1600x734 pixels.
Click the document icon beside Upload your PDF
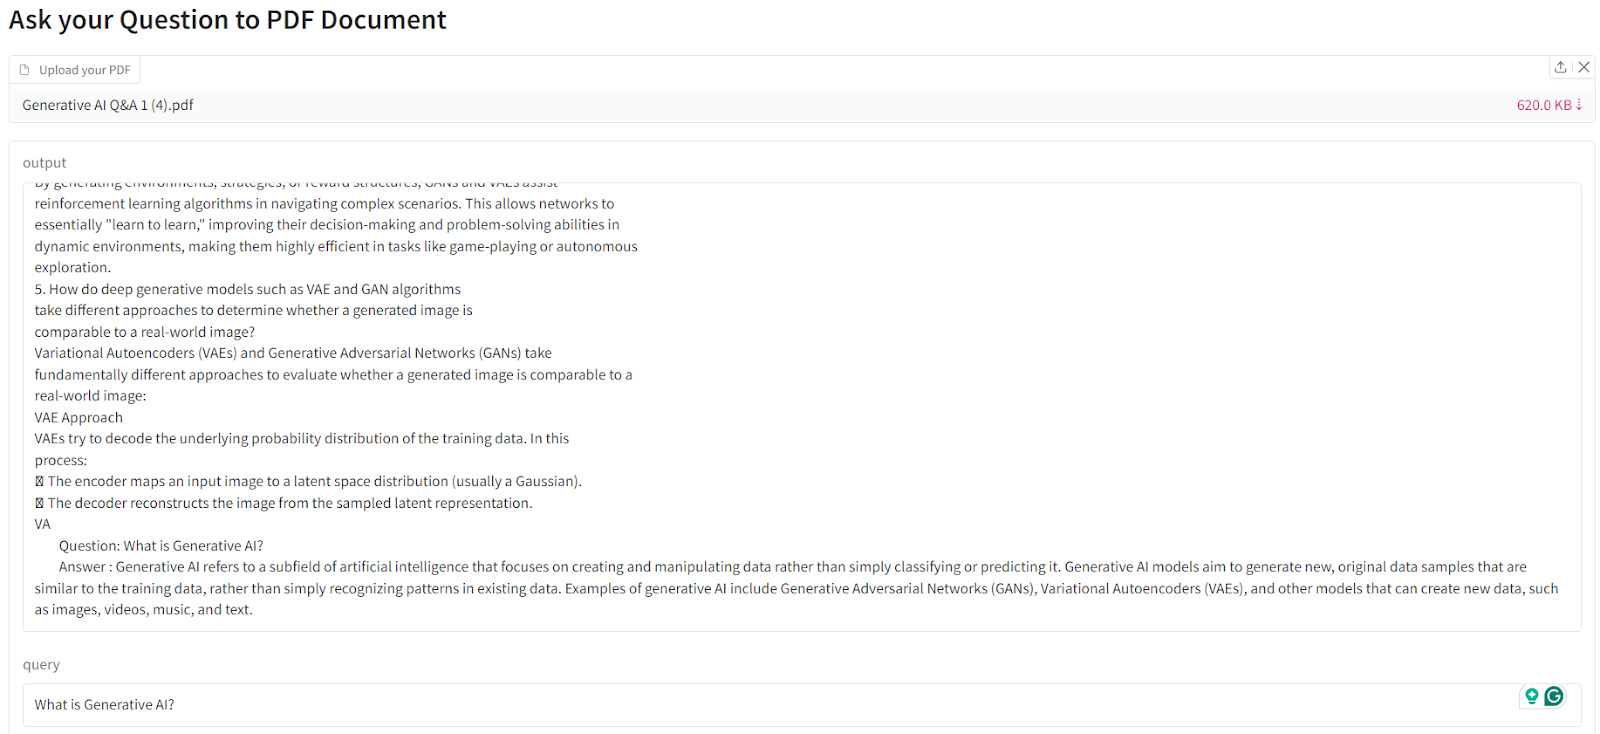[25, 70]
